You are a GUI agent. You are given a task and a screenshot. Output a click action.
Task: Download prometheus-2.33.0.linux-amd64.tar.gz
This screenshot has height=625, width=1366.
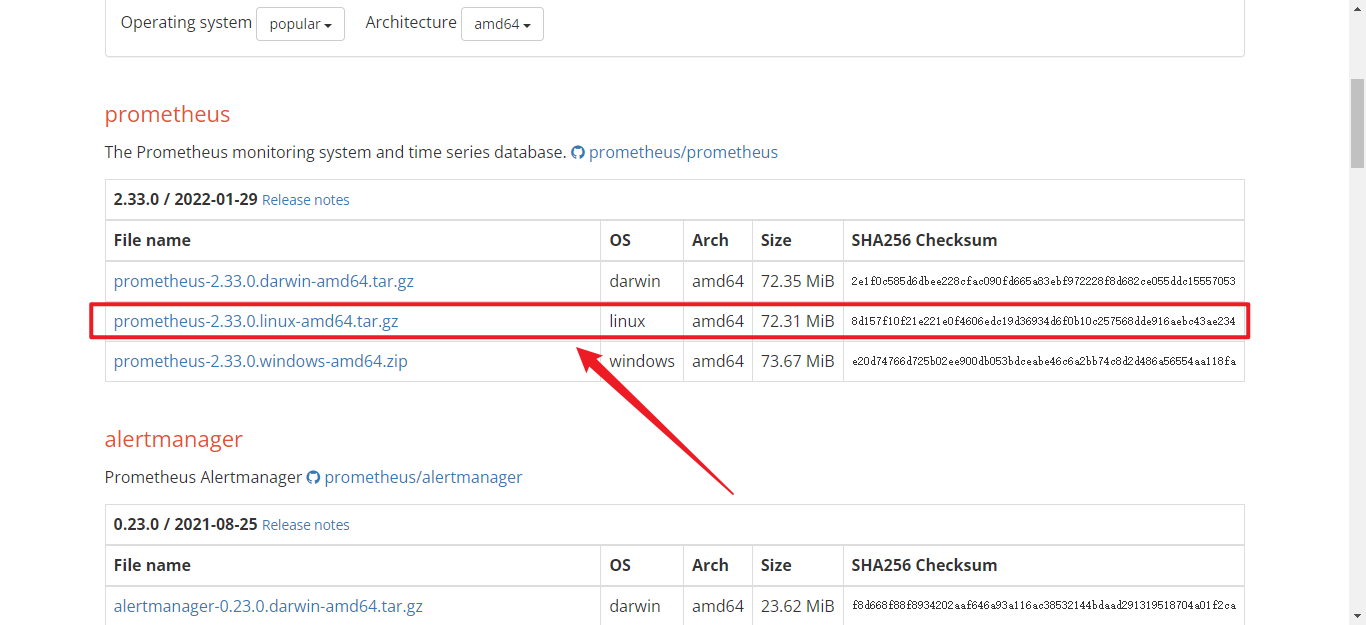point(256,321)
